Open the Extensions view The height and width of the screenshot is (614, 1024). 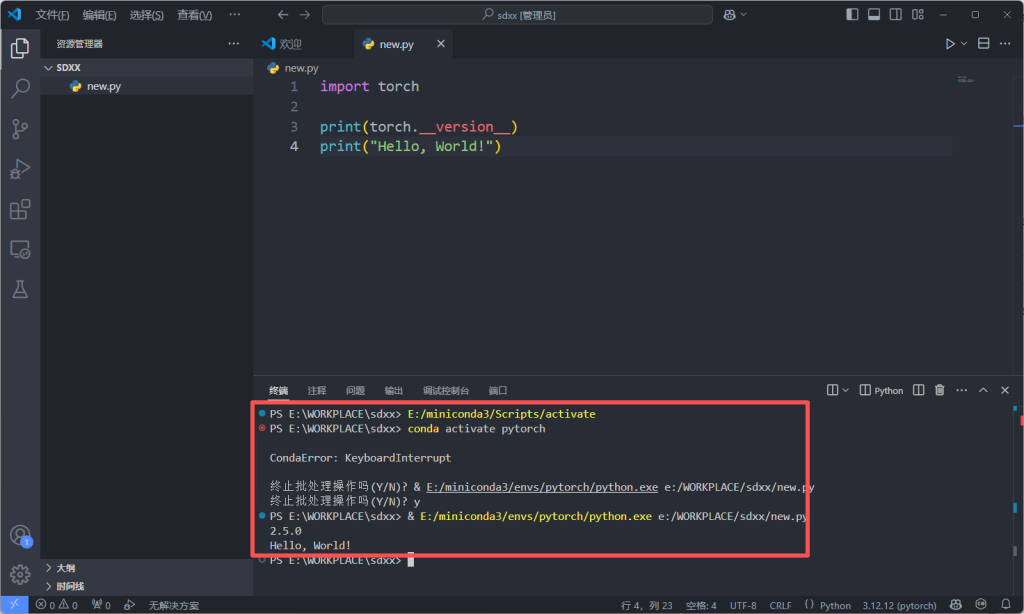(x=19, y=209)
